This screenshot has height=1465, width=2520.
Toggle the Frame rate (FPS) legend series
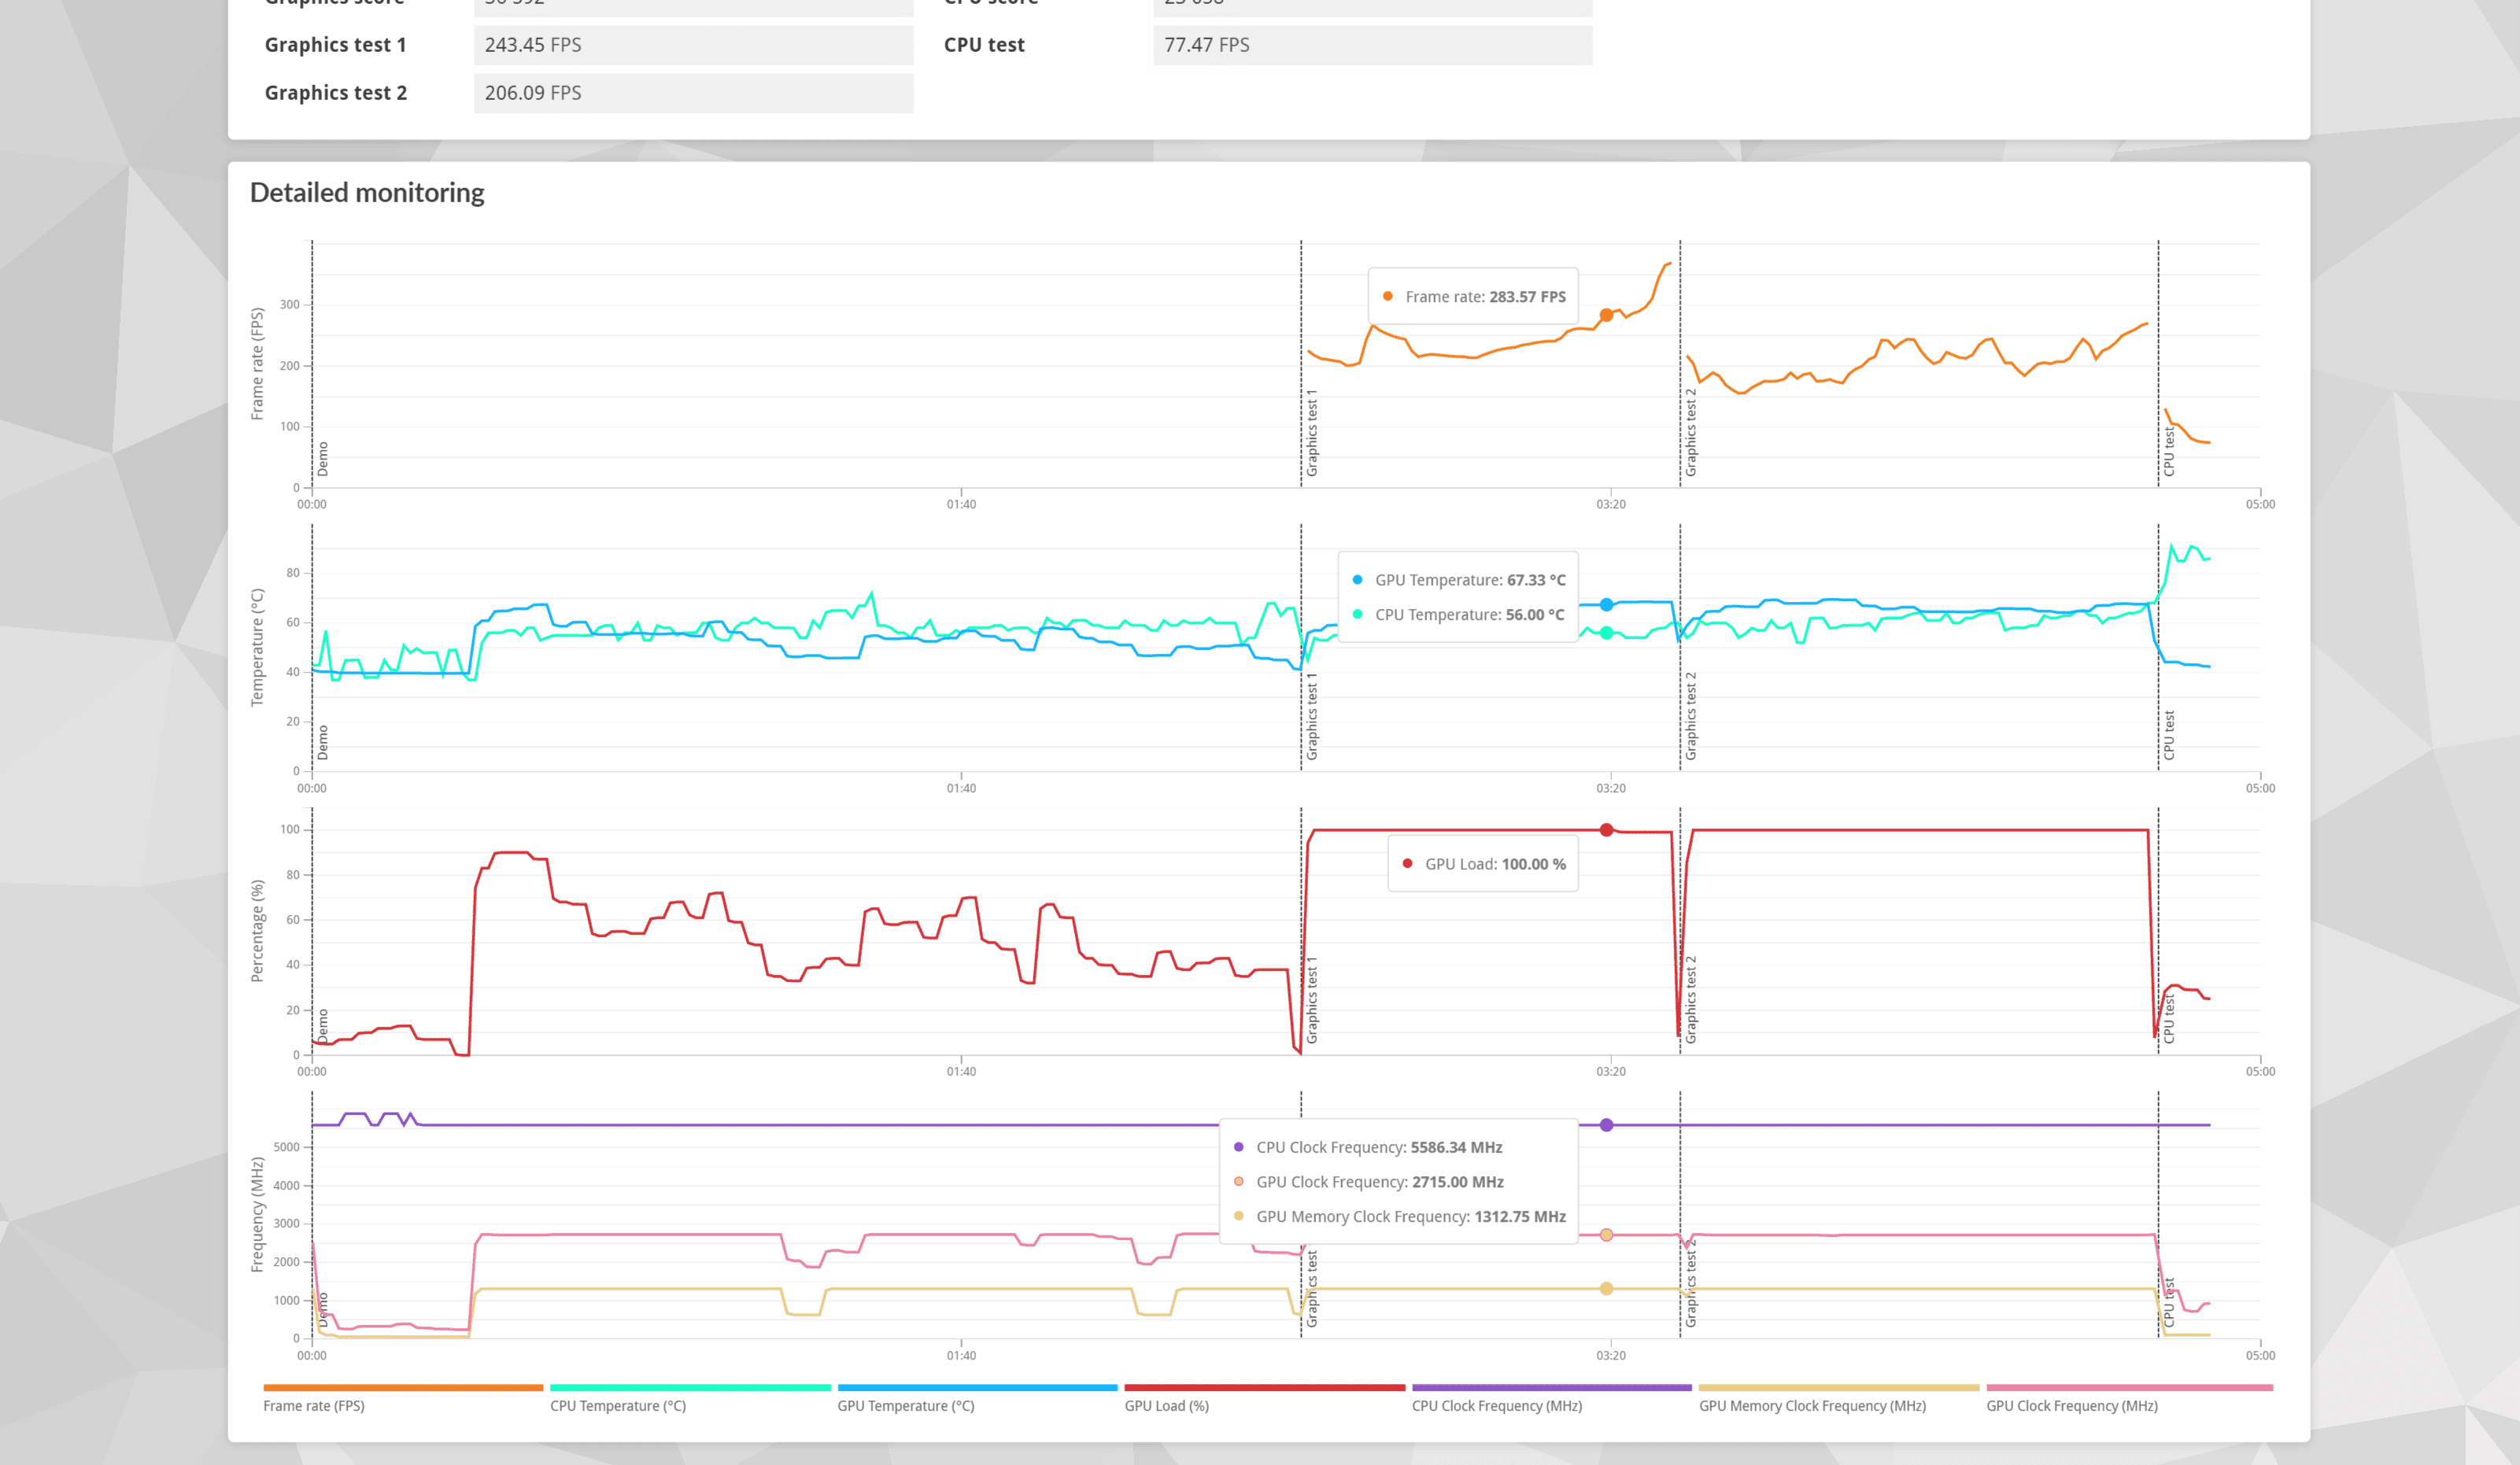click(x=314, y=1405)
